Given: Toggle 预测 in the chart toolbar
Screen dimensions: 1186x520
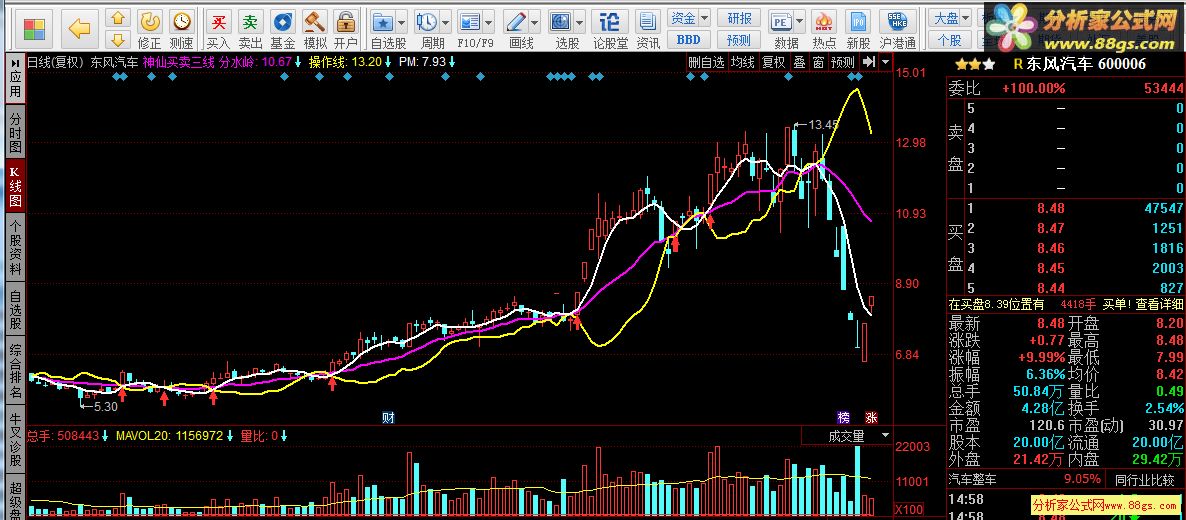Looking at the screenshot, I should click(843, 62).
